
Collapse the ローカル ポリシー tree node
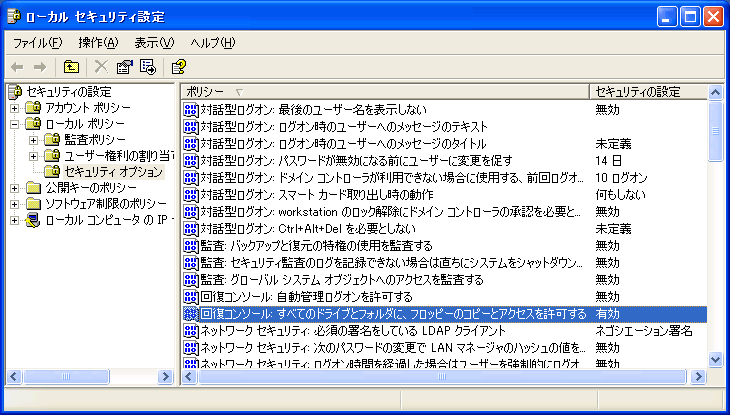pyautogui.click(x=15, y=124)
